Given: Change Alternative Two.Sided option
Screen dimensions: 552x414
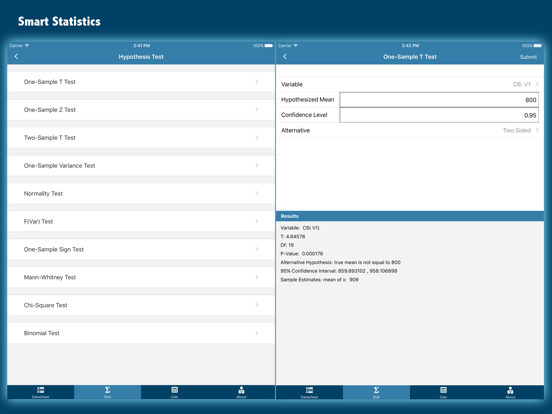Looking at the screenshot, I should click(410, 130).
